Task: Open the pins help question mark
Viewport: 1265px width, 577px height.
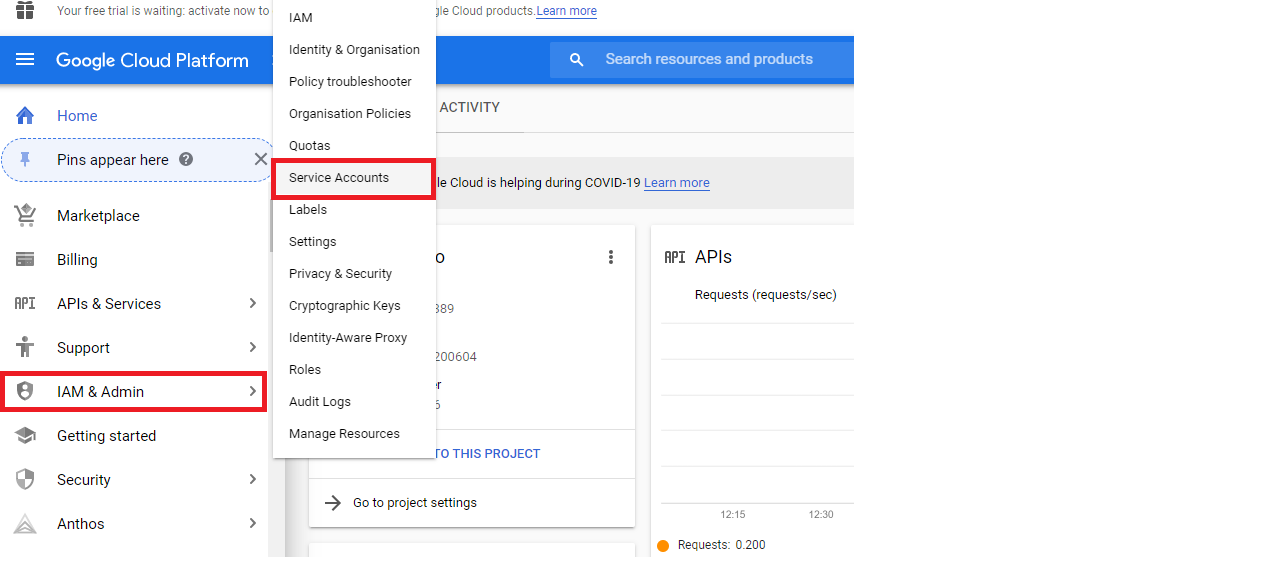Action: click(186, 159)
